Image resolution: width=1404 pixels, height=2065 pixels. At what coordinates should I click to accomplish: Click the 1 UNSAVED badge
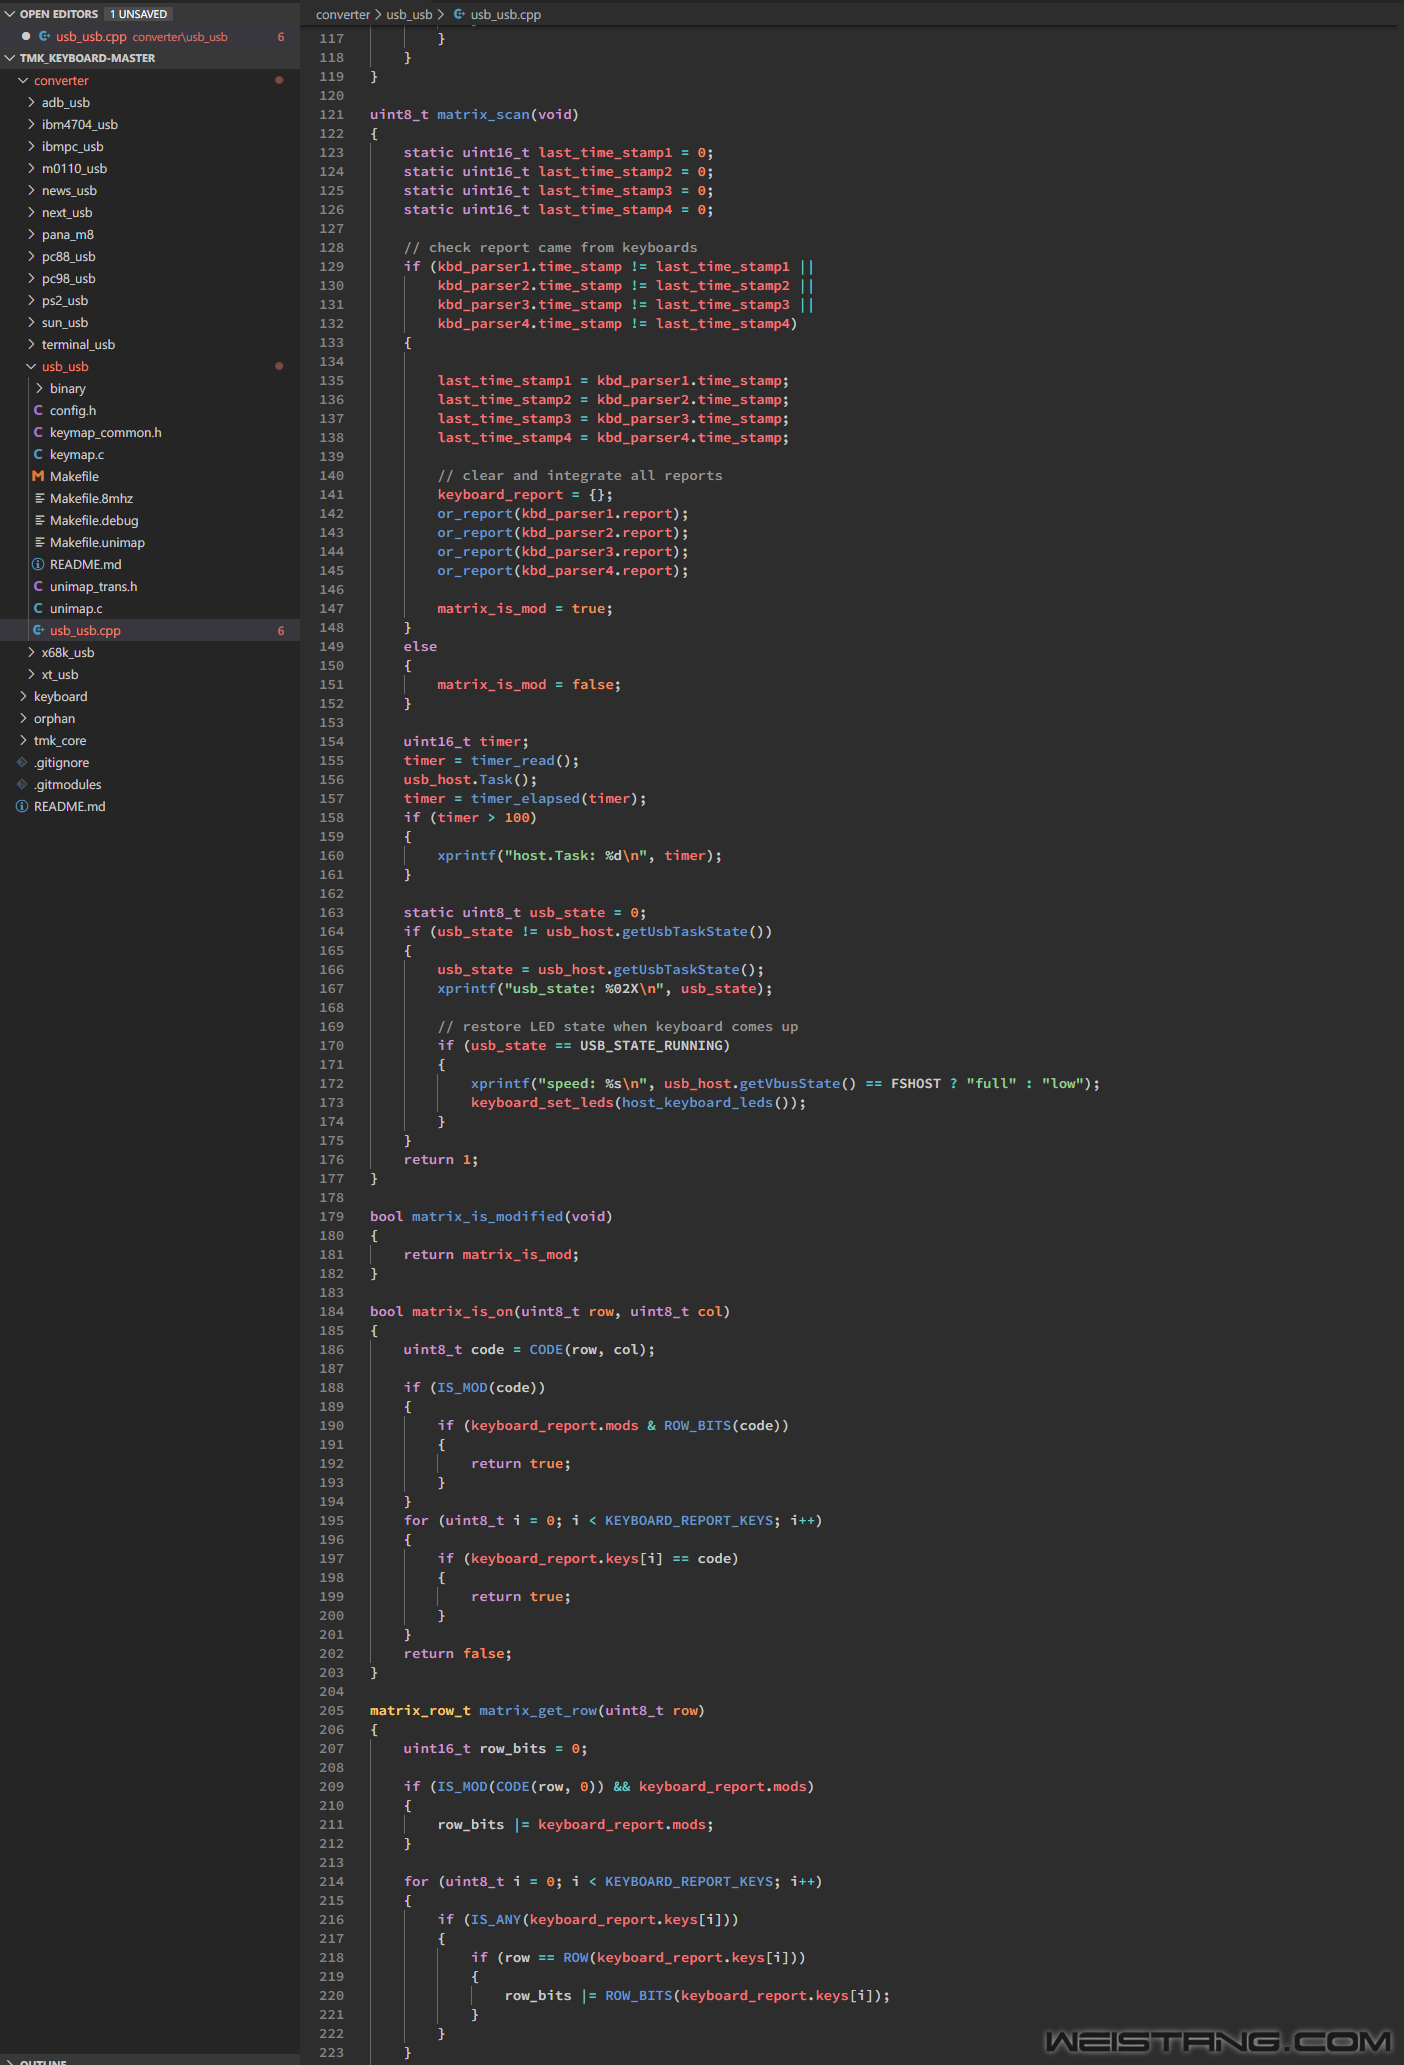point(138,14)
